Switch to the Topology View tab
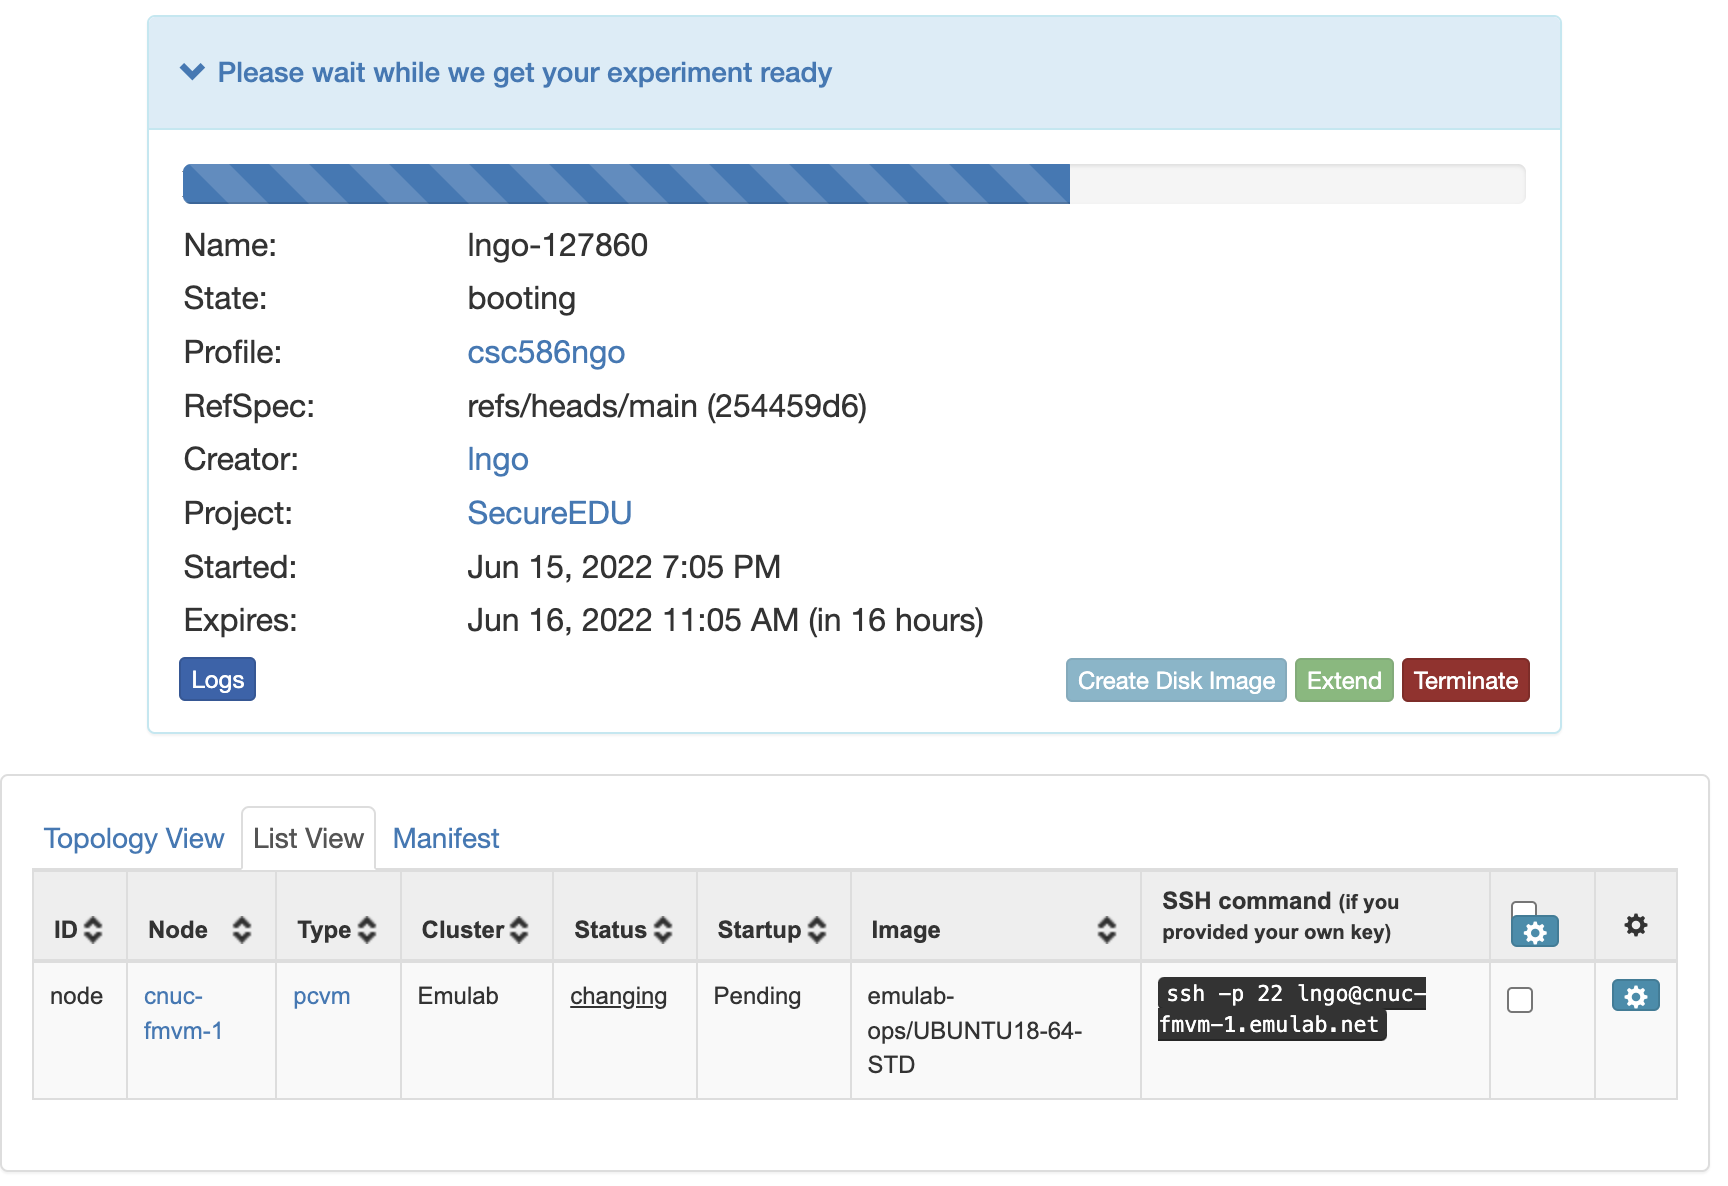 click(x=134, y=838)
